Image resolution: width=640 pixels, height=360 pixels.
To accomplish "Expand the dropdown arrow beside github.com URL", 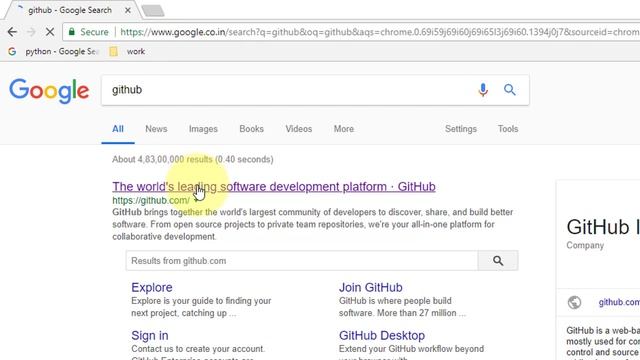I will pyautogui.click(x=196, y=201).
